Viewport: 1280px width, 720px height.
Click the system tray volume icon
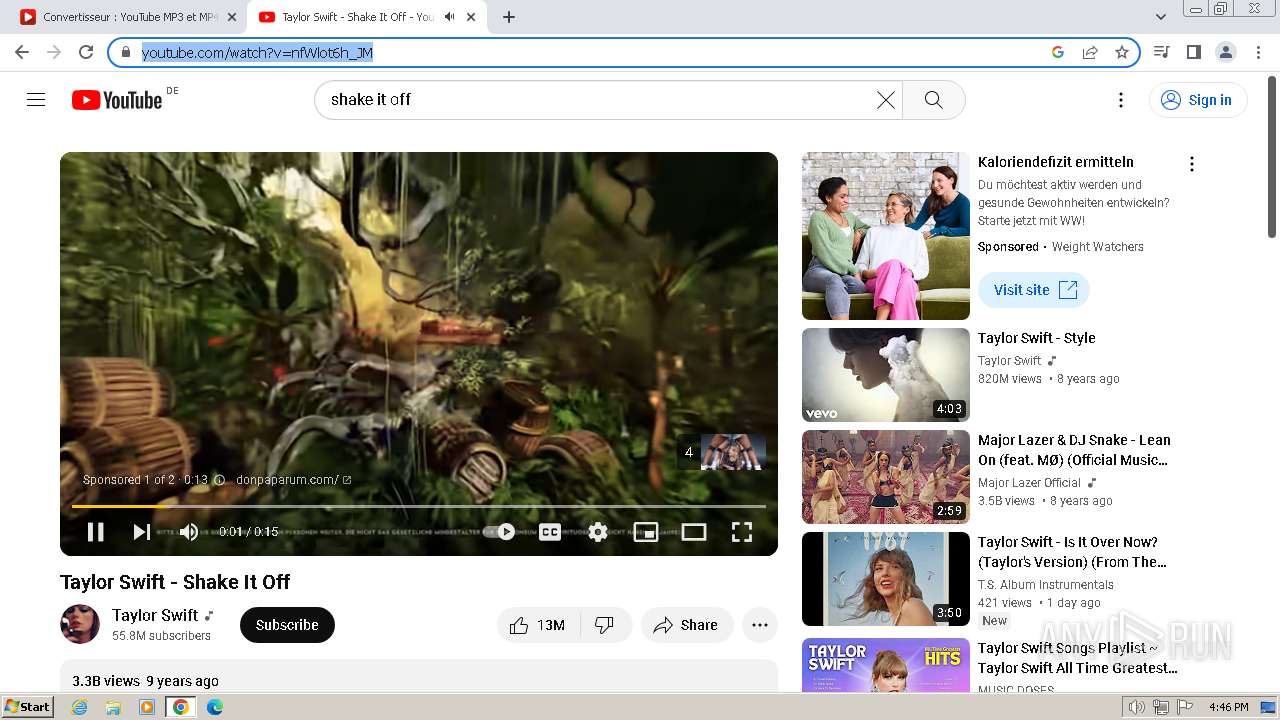(x=1136, y=707)
